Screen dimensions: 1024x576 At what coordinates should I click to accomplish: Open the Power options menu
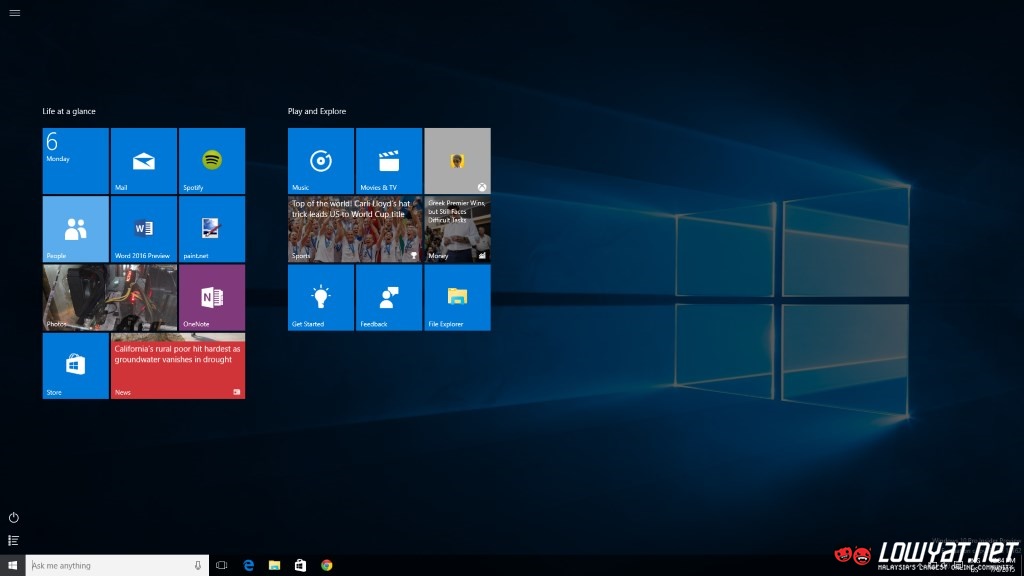[14, 517]
